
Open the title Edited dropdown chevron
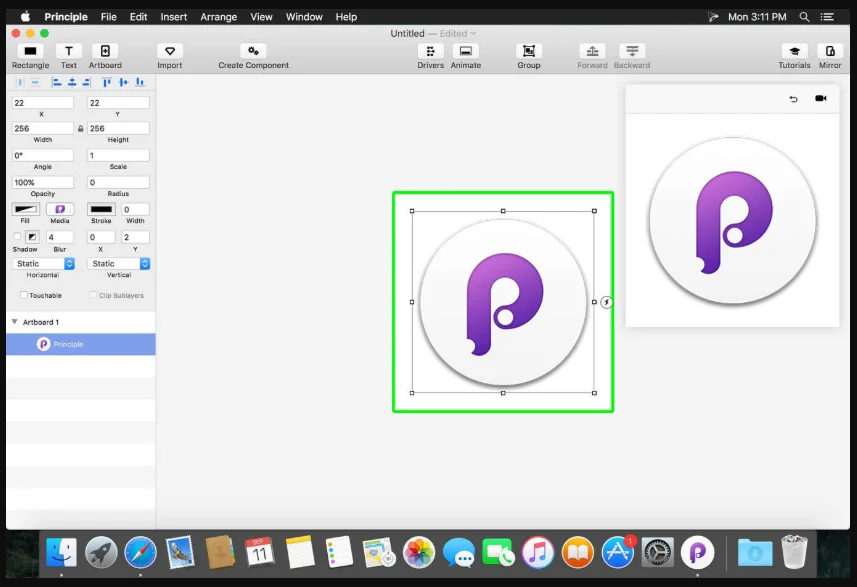click(x=473, y=33)
